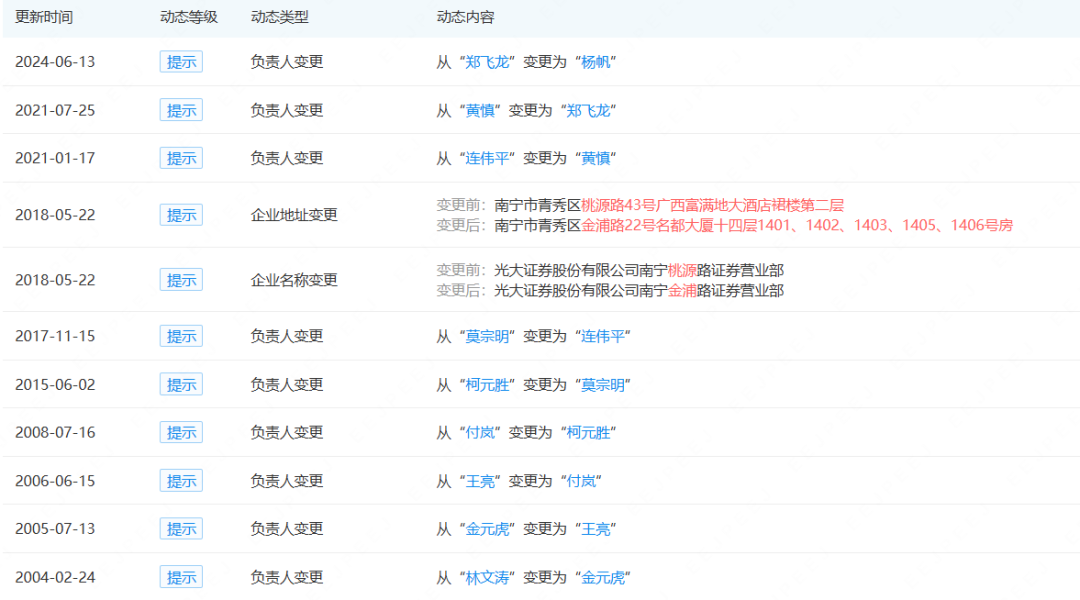Click the 动态等级 column header
This screenshot has width=1080, height=600.
point(189,17)
